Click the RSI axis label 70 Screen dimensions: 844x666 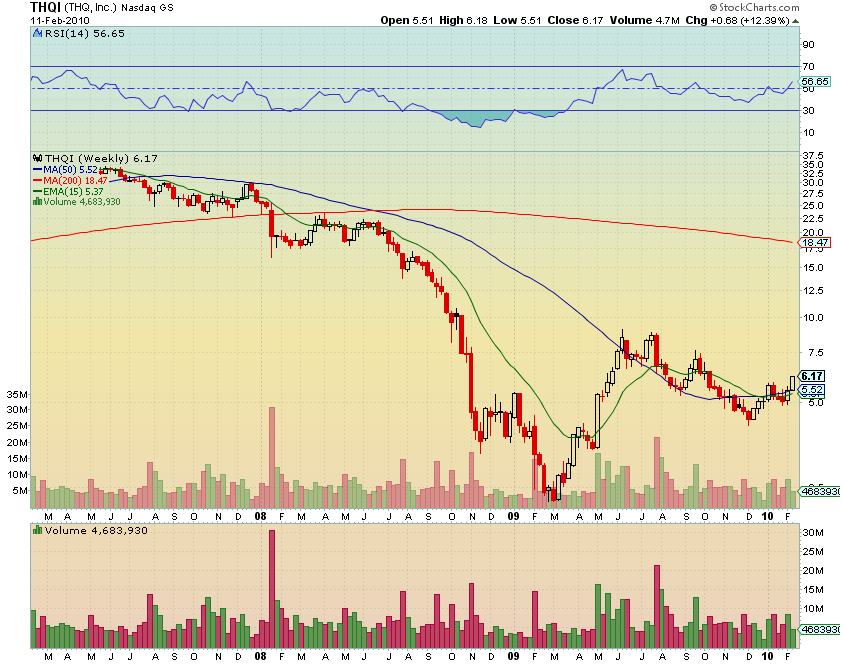(x=808, y=67)
